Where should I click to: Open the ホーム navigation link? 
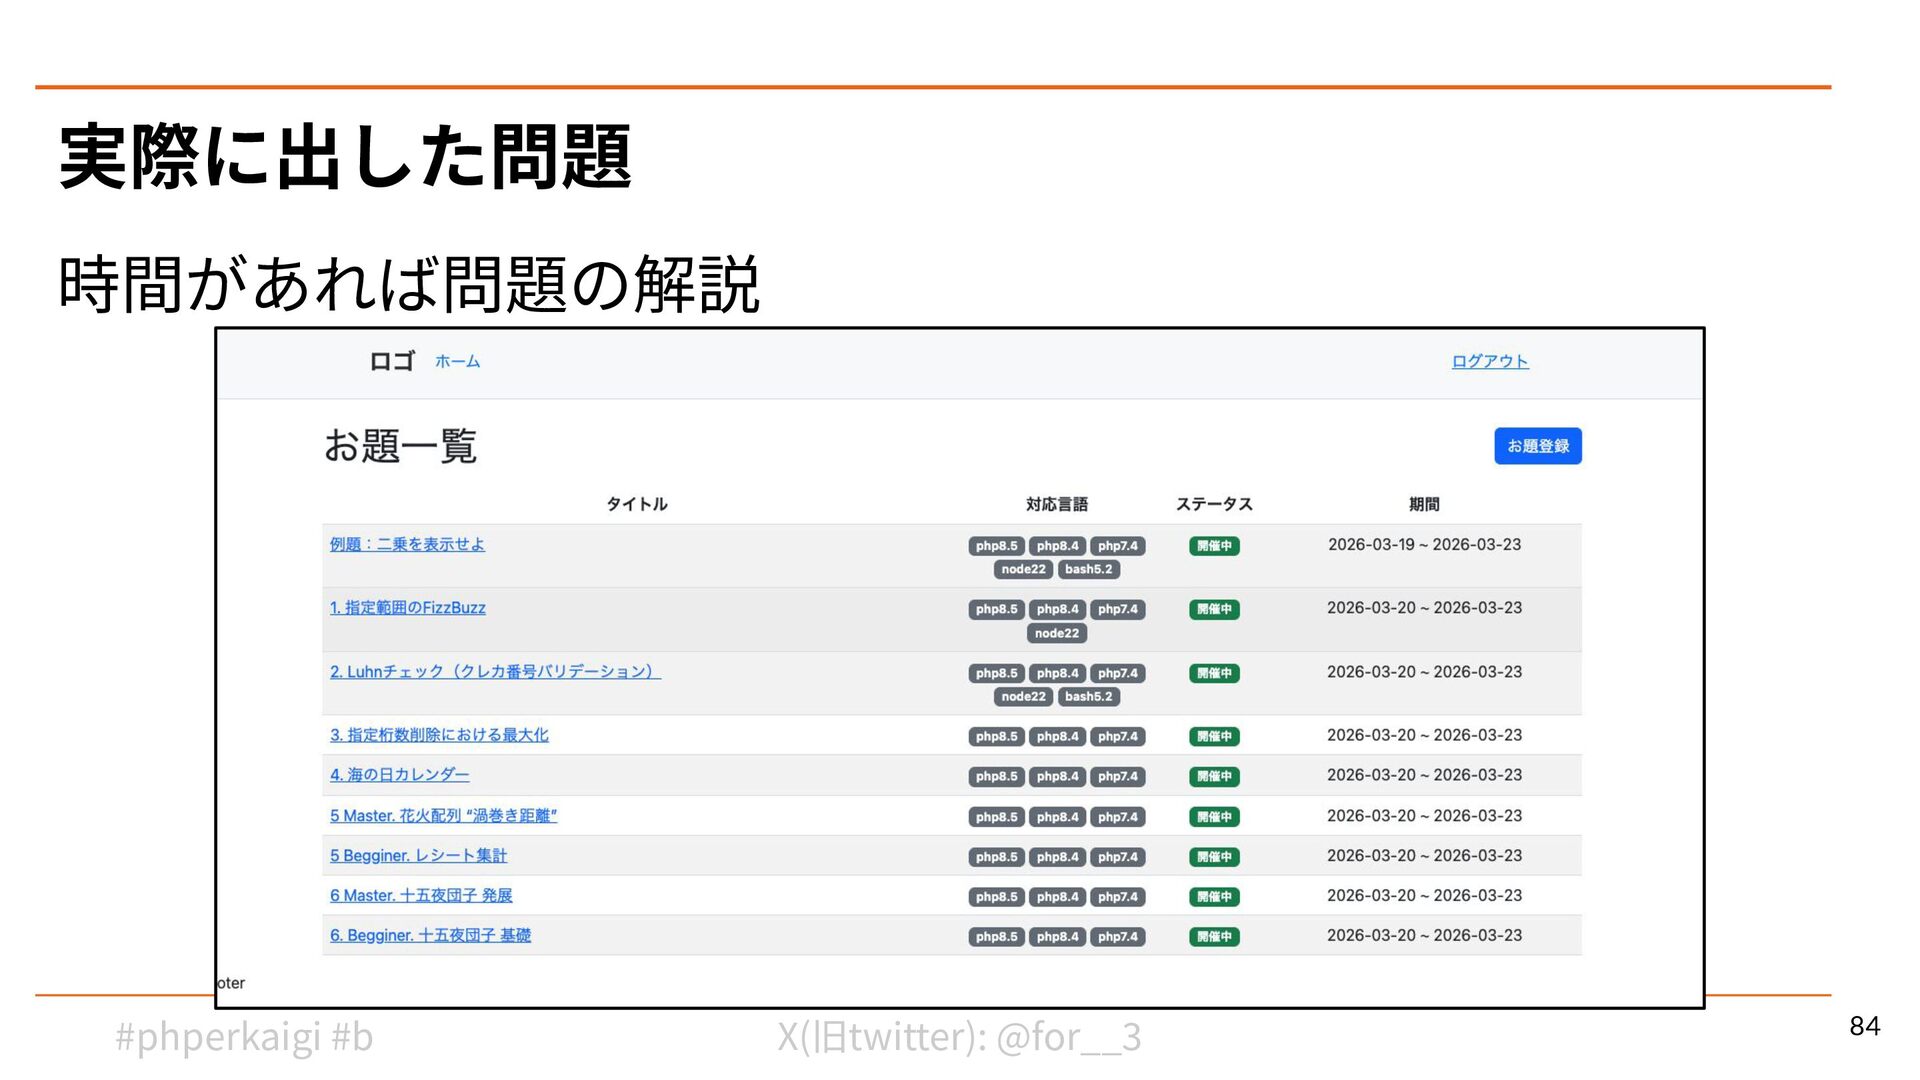tap(457, 361)
